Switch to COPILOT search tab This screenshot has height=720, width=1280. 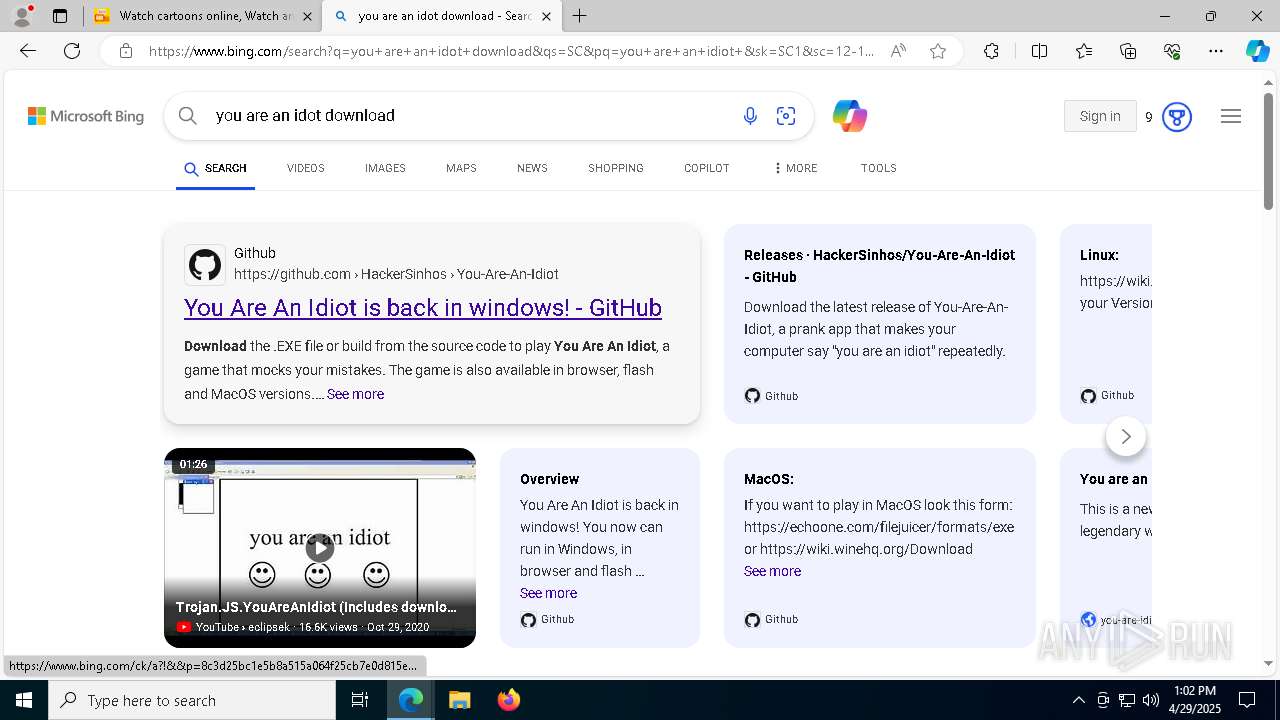coord(707,168)
